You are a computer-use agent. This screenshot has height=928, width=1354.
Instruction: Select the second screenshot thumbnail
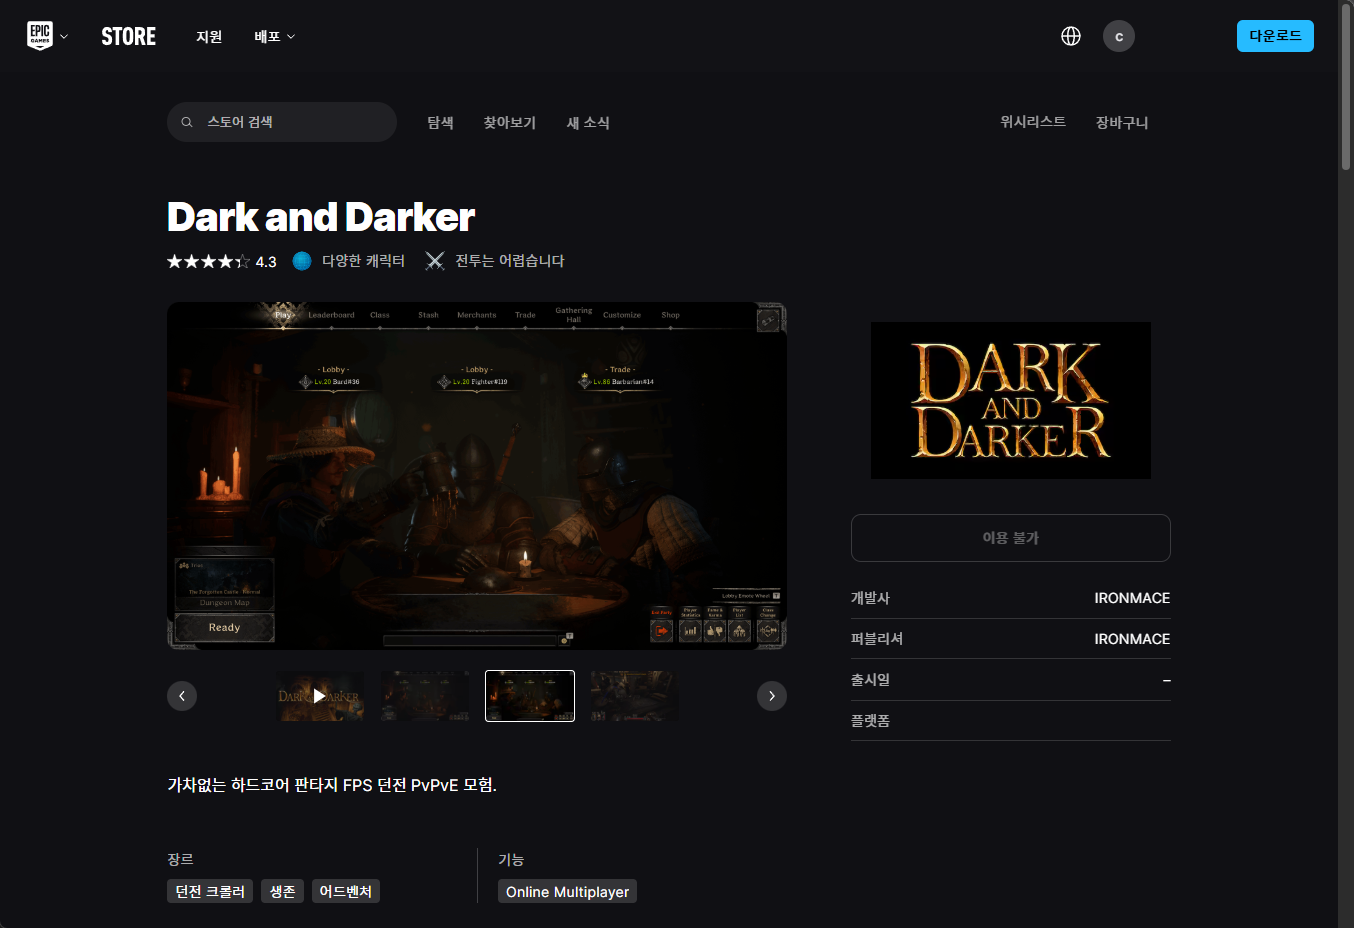point(425,696)
